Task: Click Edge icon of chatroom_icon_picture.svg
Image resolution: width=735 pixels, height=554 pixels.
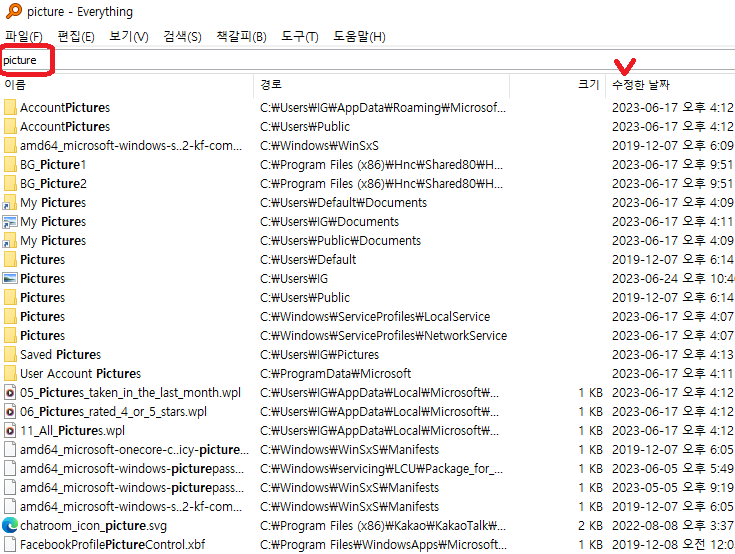Action: tap(10, 525)
